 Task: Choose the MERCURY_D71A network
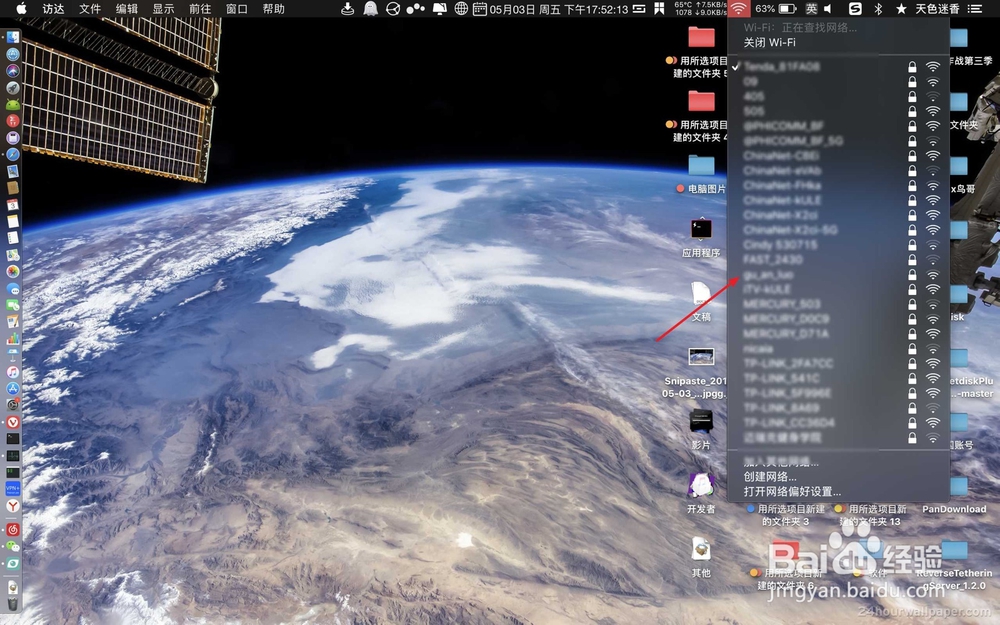coord(838,334)
